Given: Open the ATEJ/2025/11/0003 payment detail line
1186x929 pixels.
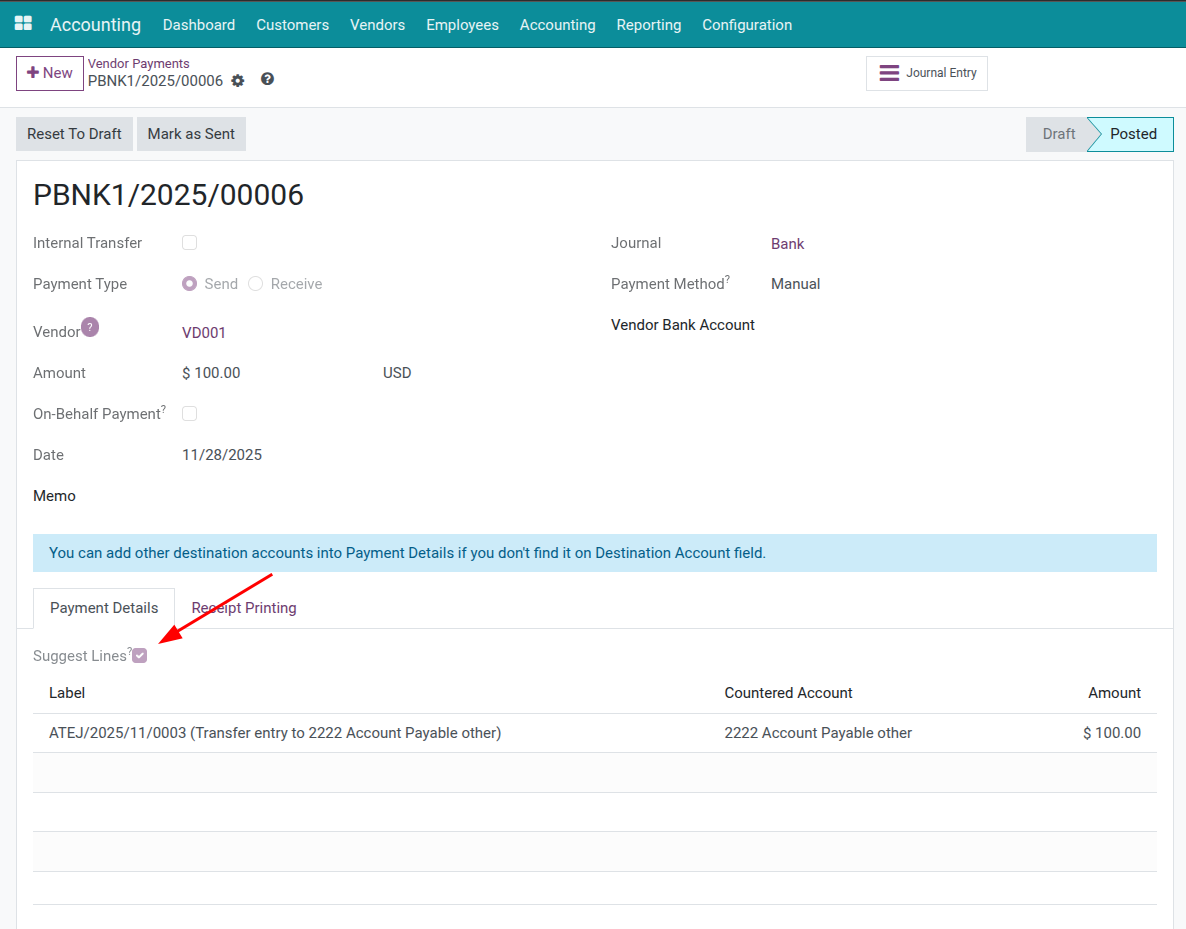Looking at the screenshot, I should coord(275,733).
